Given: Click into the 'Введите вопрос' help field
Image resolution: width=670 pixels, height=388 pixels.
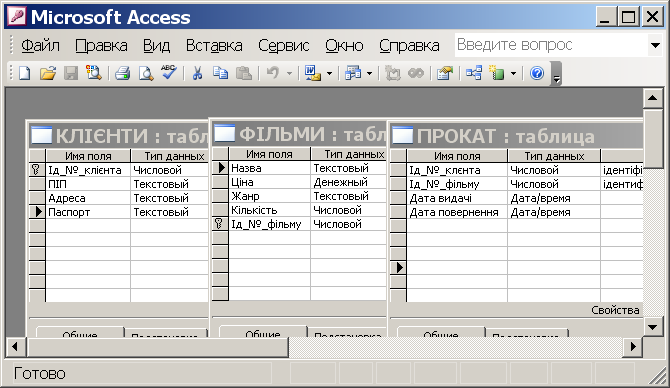Looking at the screenshot, I should coord(551,45).
